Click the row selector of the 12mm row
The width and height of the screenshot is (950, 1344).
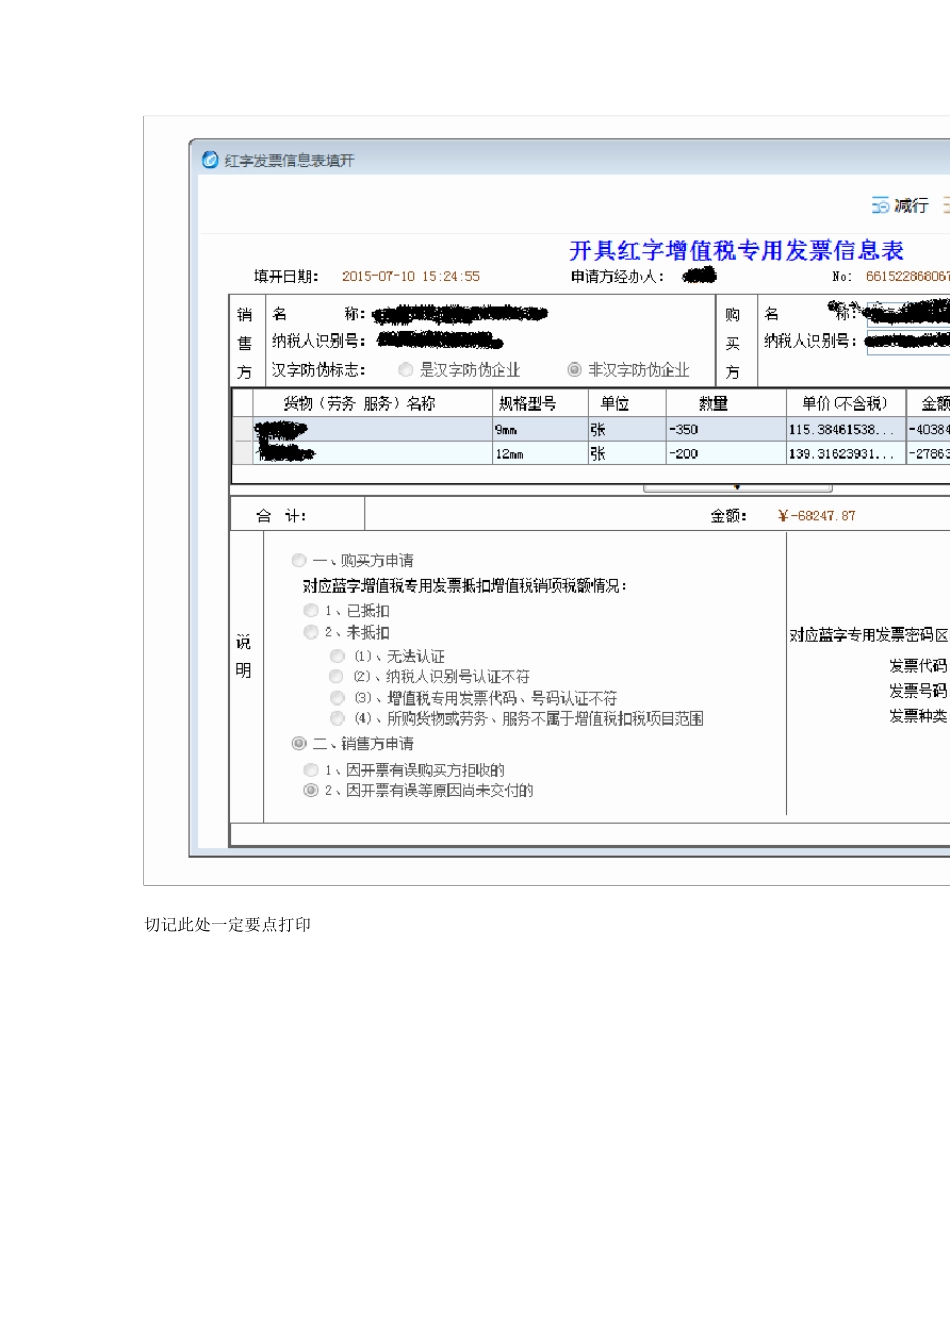[243, 453]
